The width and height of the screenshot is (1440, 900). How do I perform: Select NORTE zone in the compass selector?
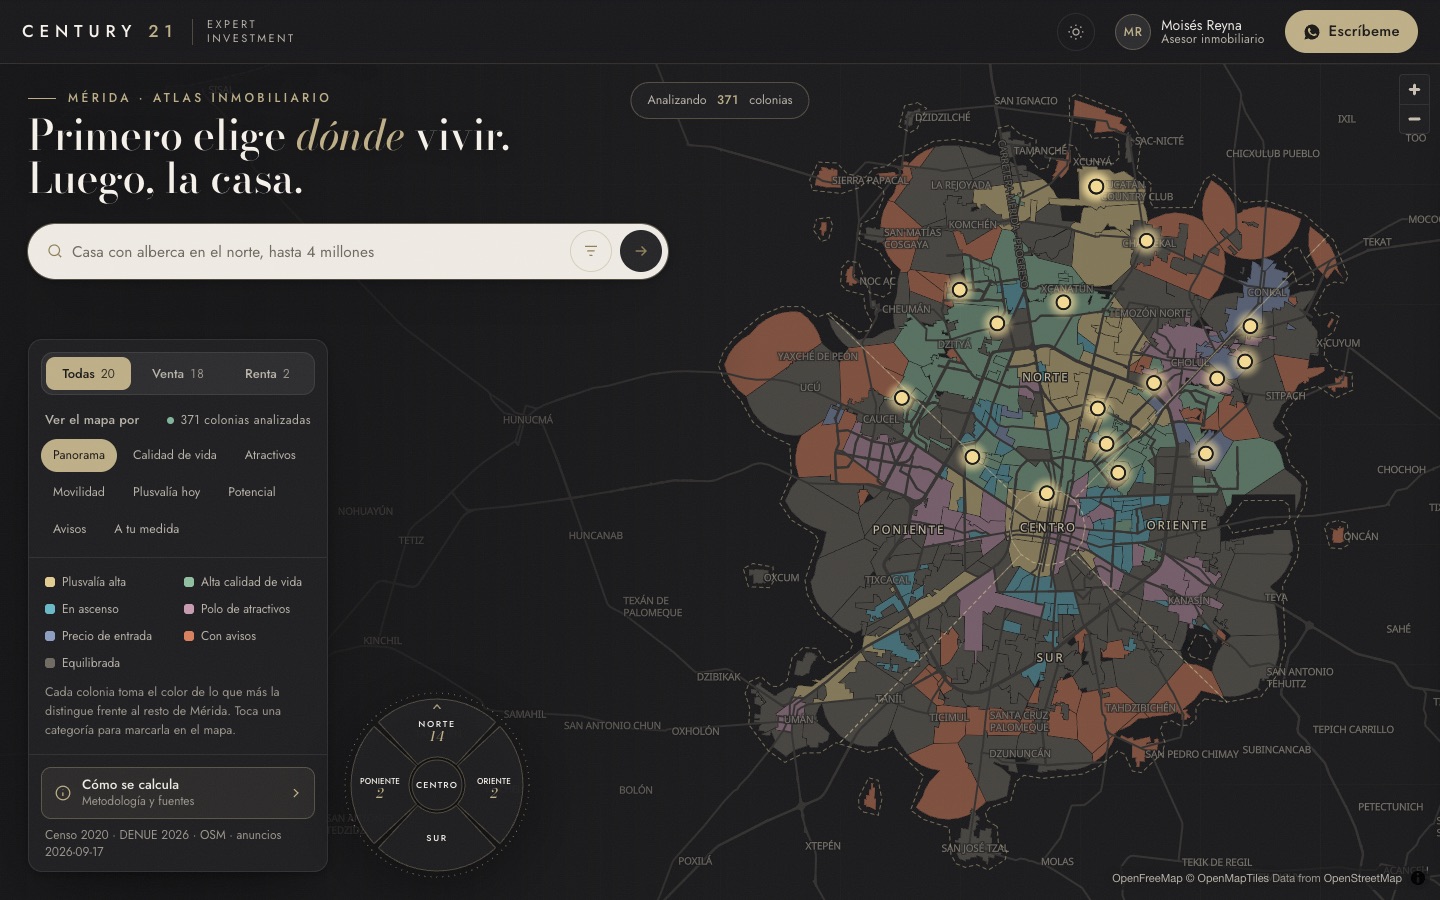point(436,729)
